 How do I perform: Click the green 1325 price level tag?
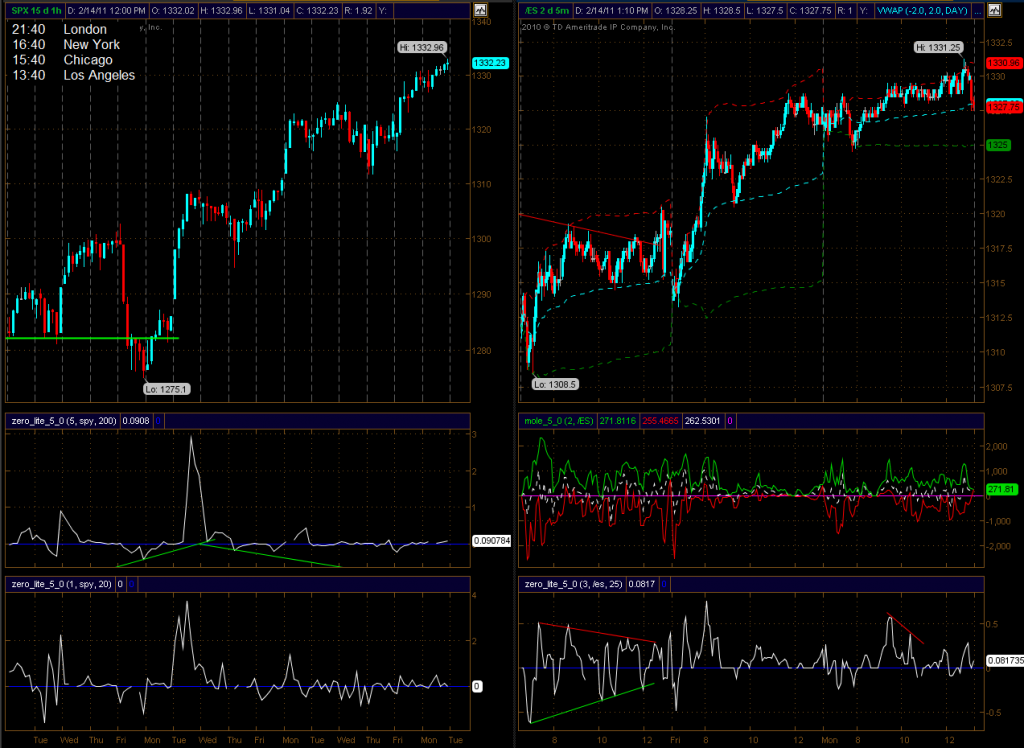997,145
